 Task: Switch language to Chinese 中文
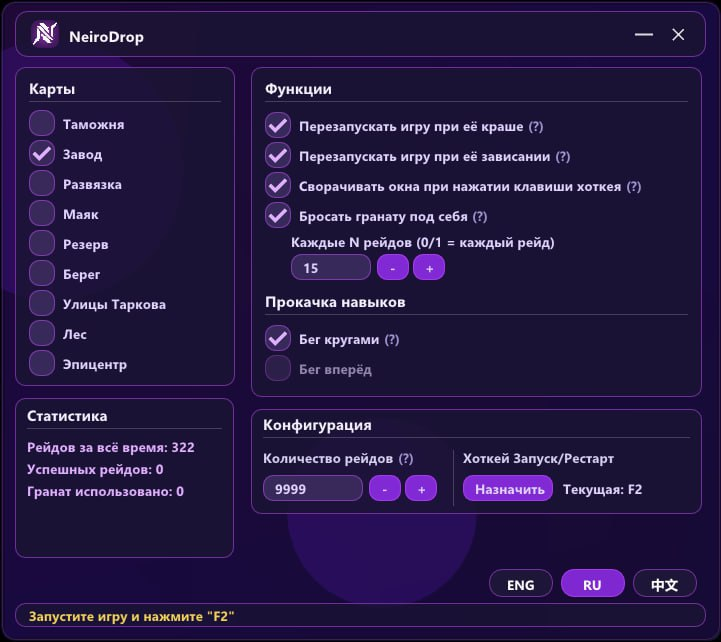(664, 584)
